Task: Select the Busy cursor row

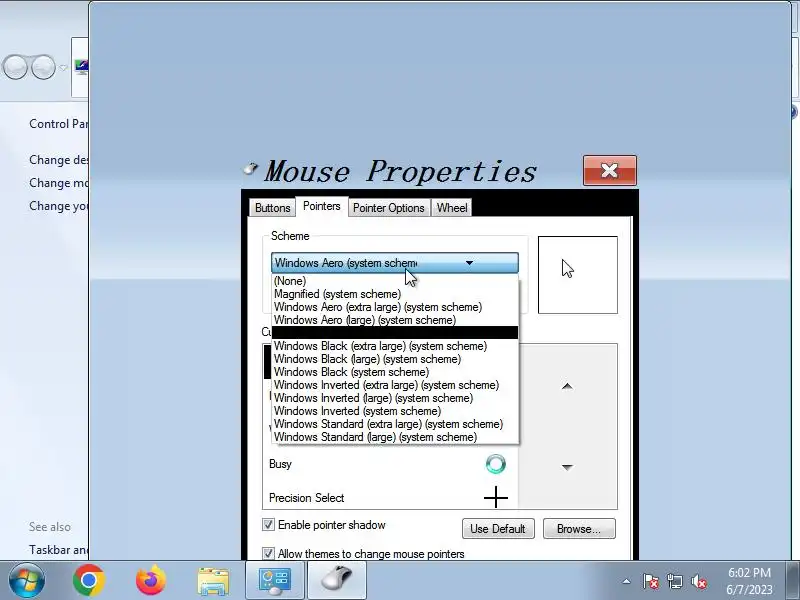Action: [x=390, y=464]
